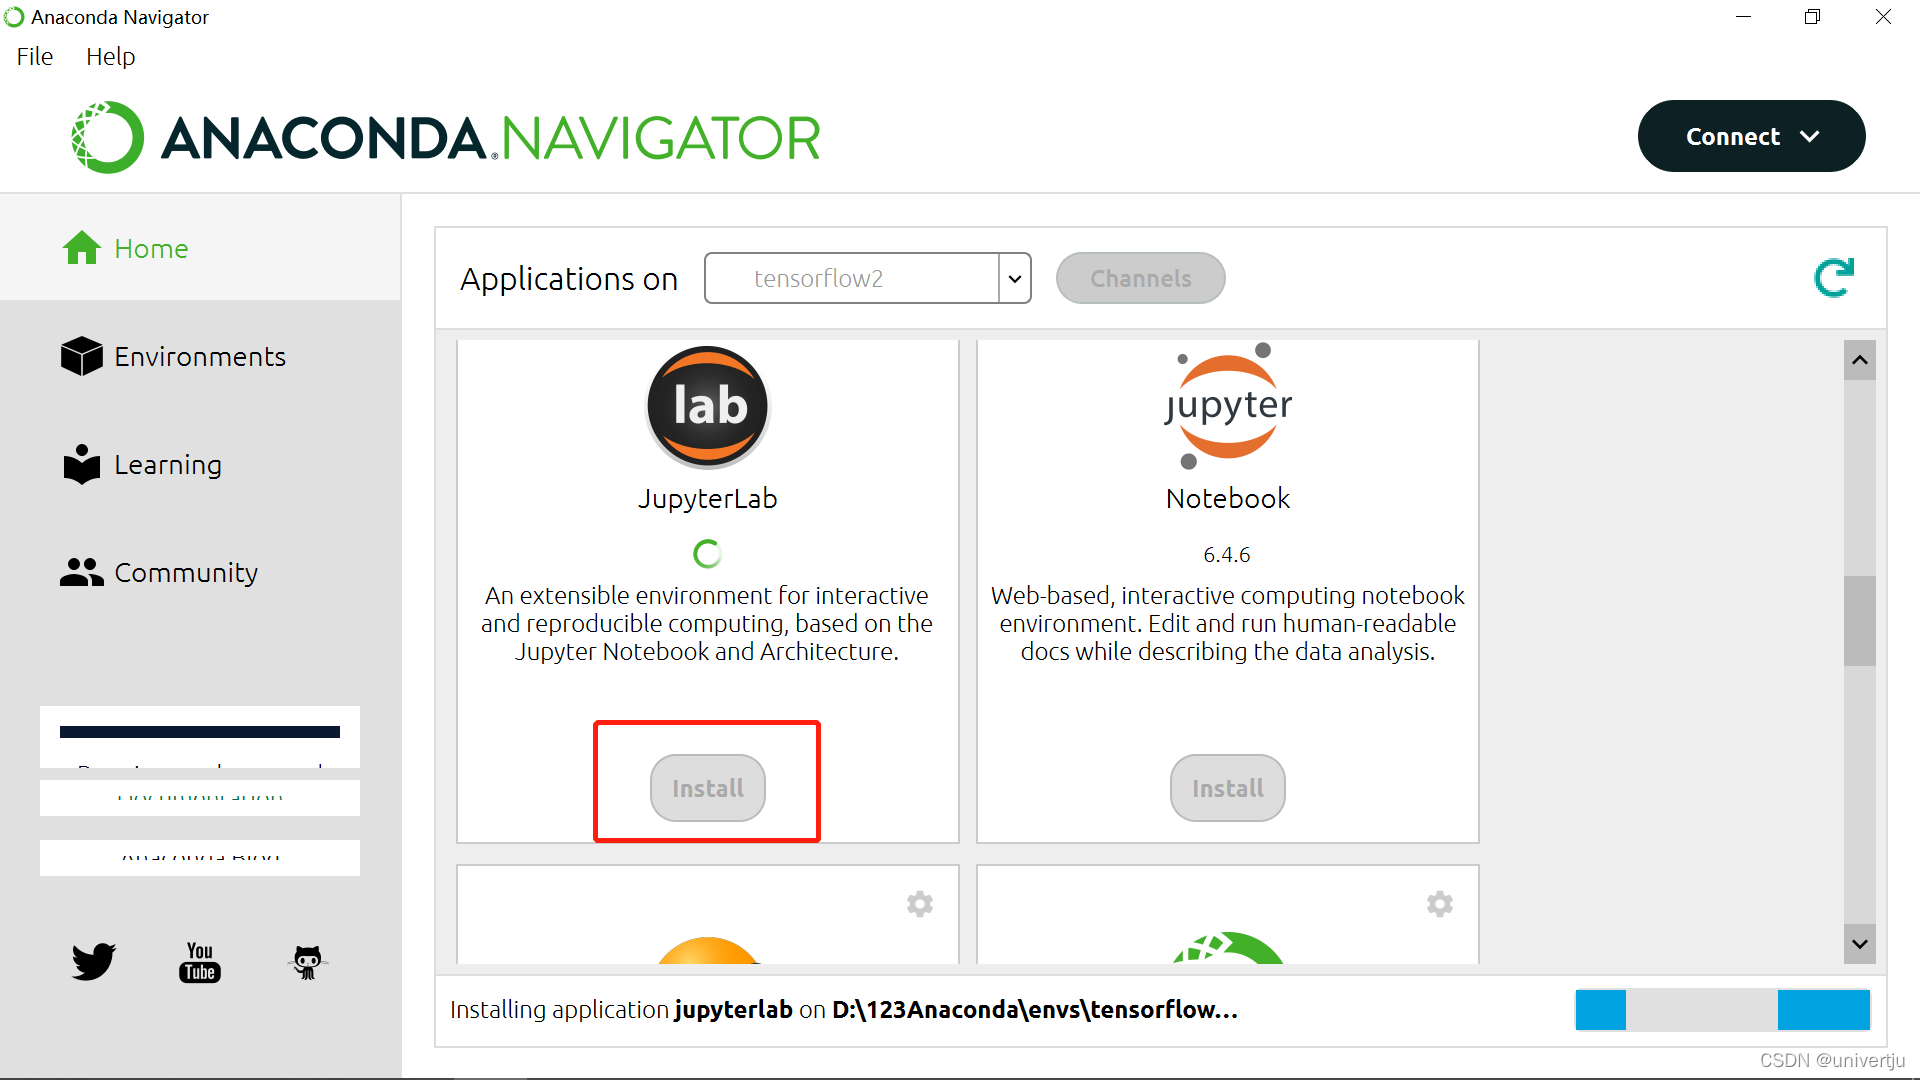
Task: Expand the Channels options
Action: click(x=1139, y=277)
